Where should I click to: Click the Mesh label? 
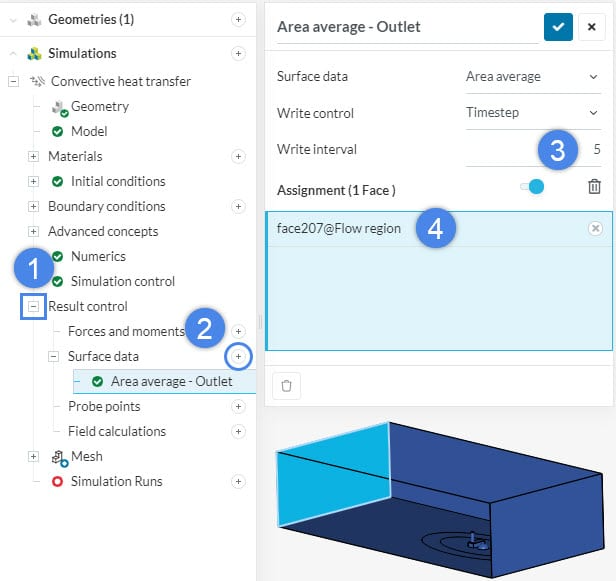[87, 456]
